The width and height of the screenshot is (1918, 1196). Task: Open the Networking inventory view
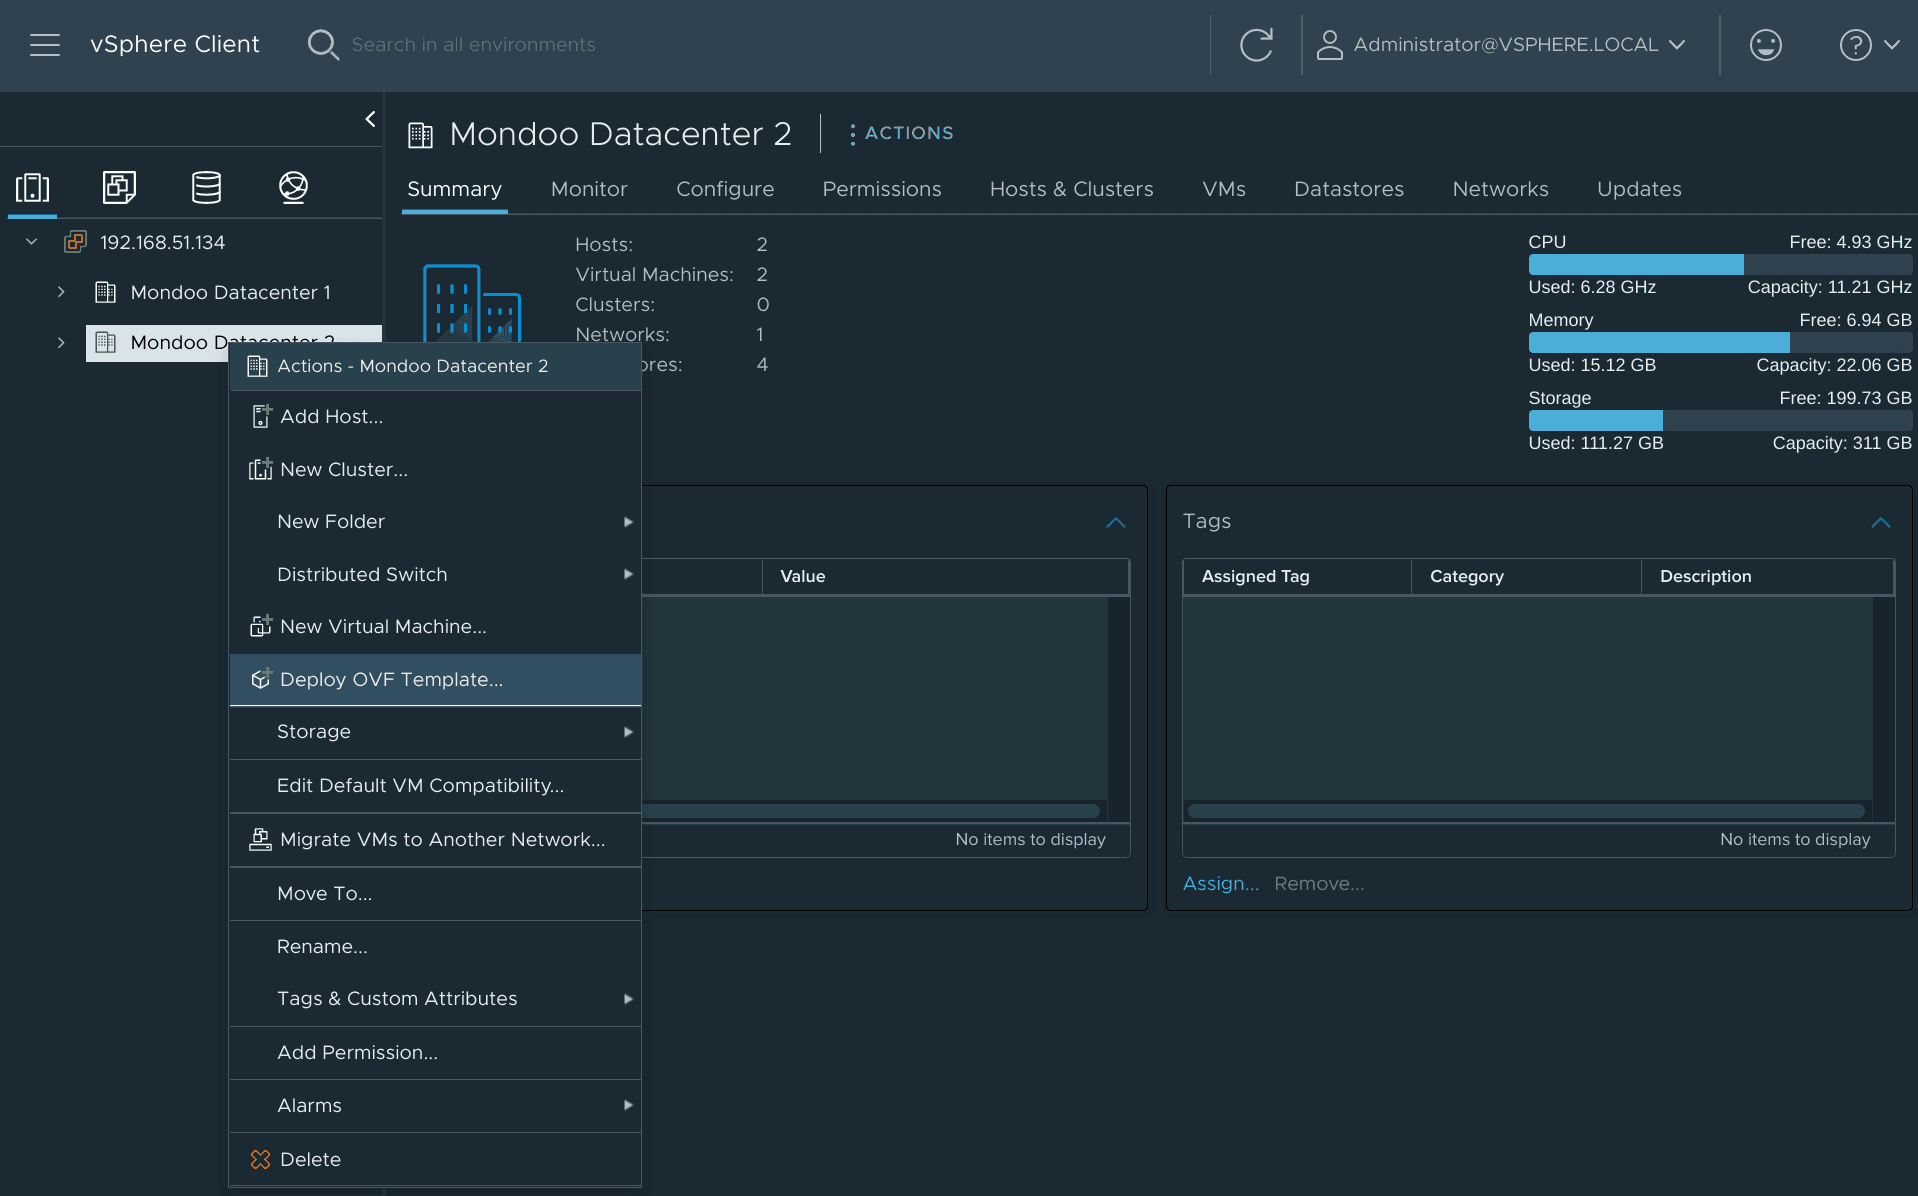[x=293, y=187]
